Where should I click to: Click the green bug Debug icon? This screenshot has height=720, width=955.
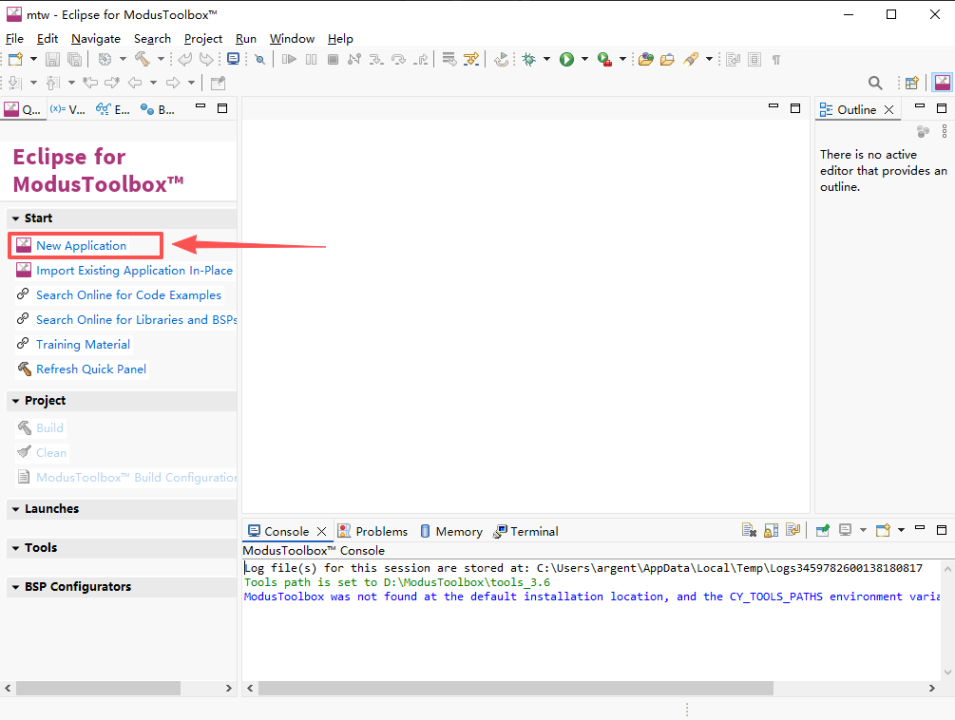pyautogui.click(x=529, y=59)
